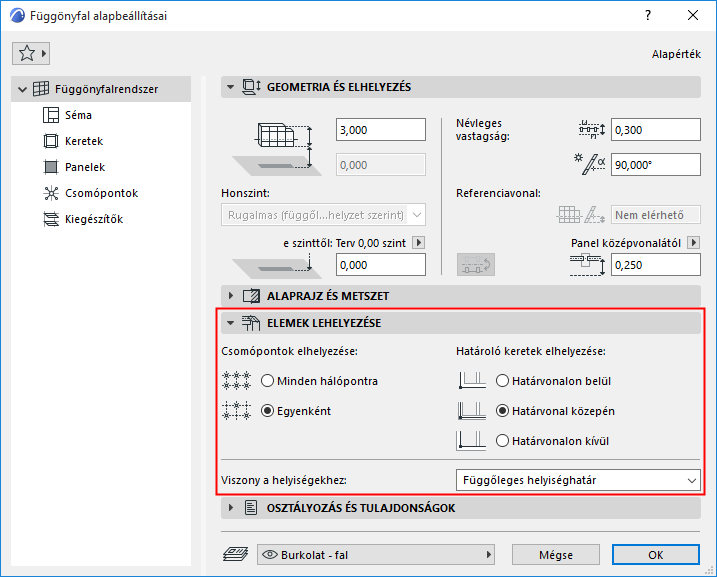Open the Favorites star button
This screenshot has height=577, width=717.
coord(31,53)
